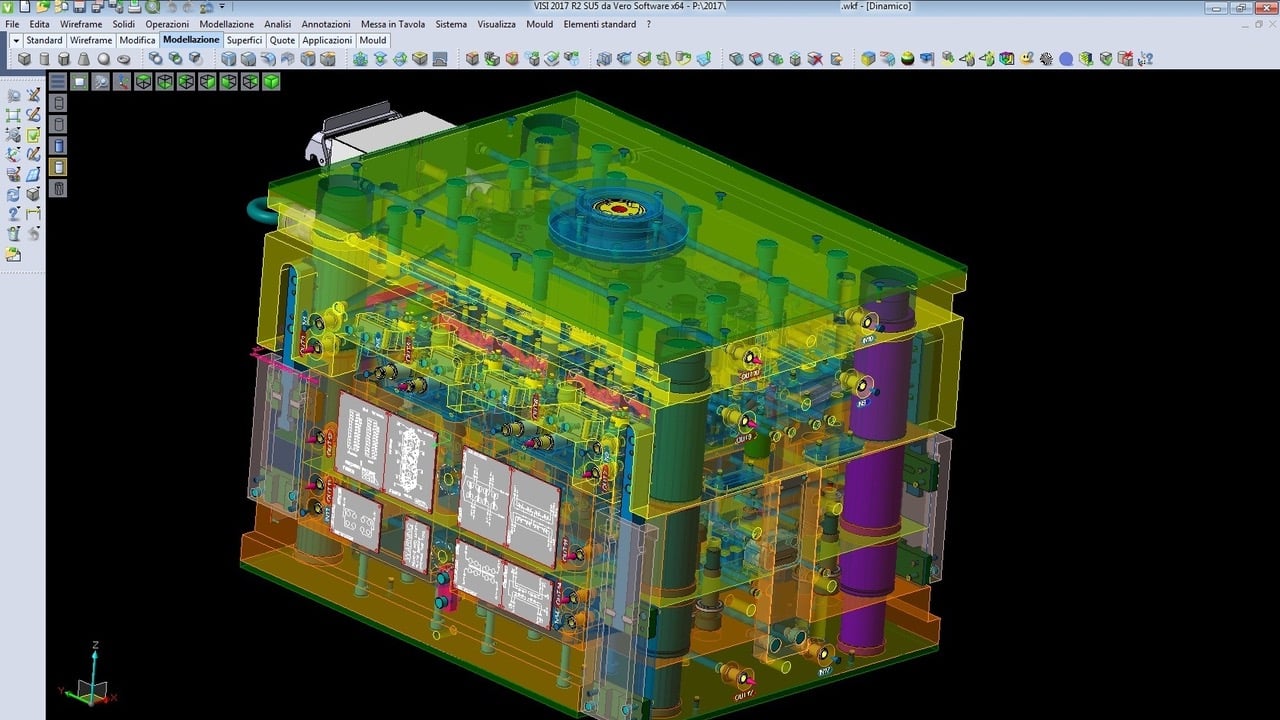Open the hamburger menu in the viewport

[x=58, y=82]
